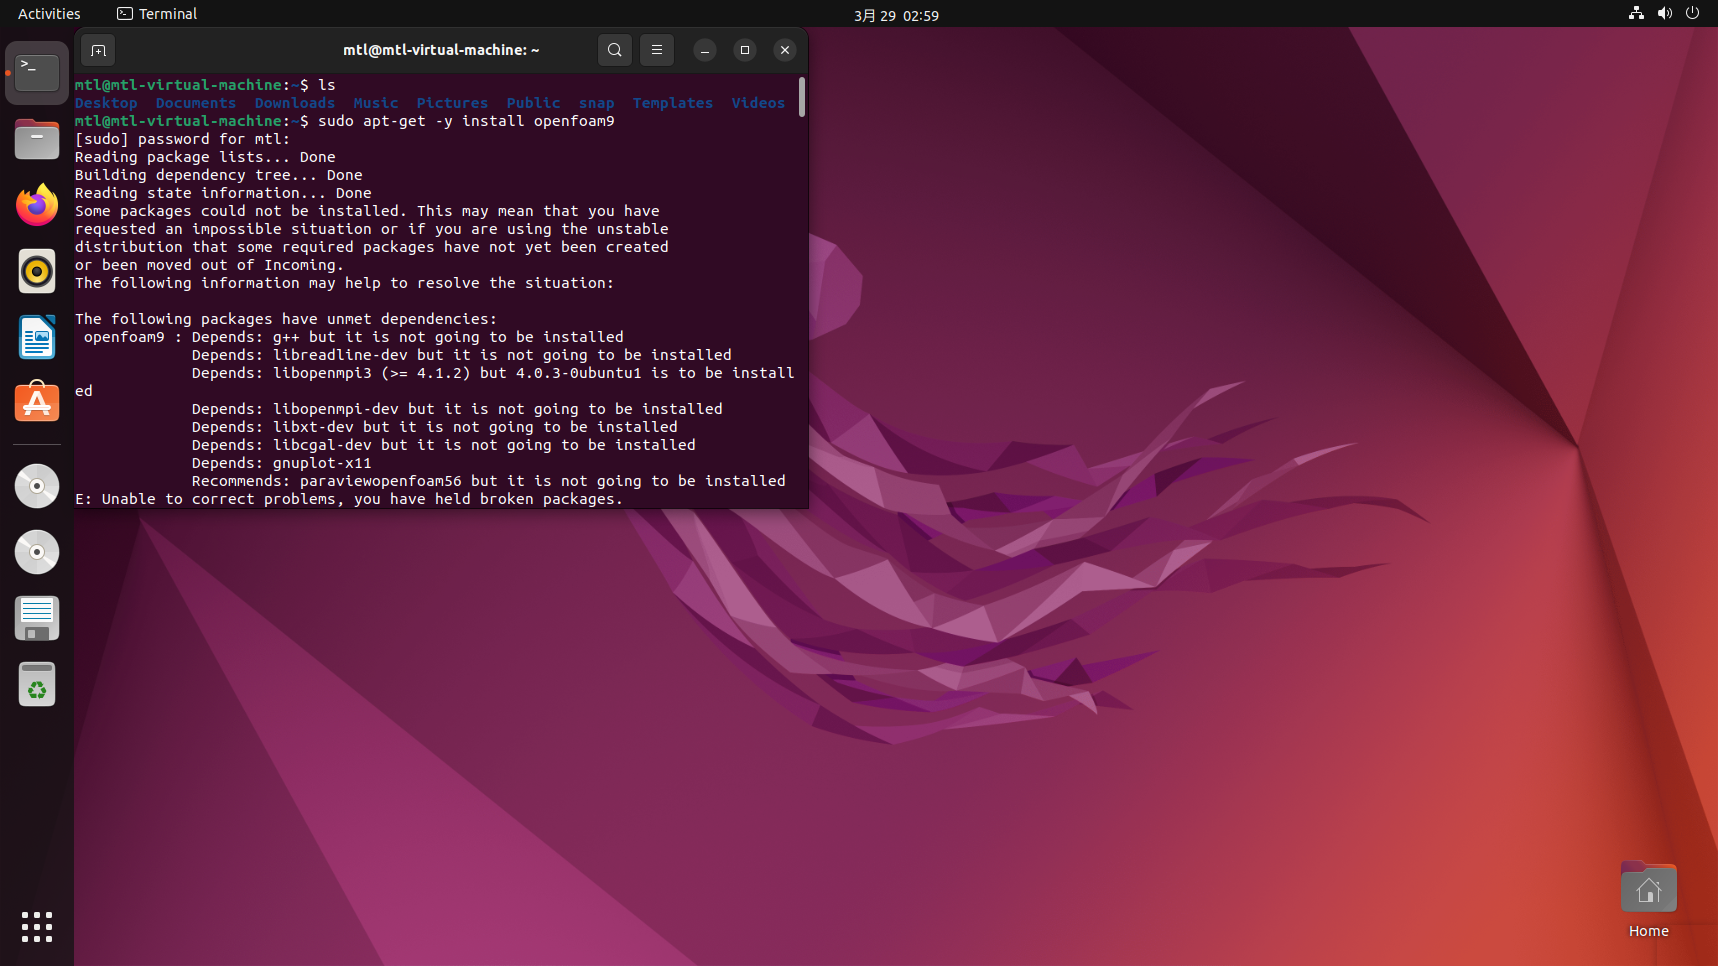Click 'Music' directory text
The width and height of the screenshot is (1718, 966).
click(x=376, y=103)
